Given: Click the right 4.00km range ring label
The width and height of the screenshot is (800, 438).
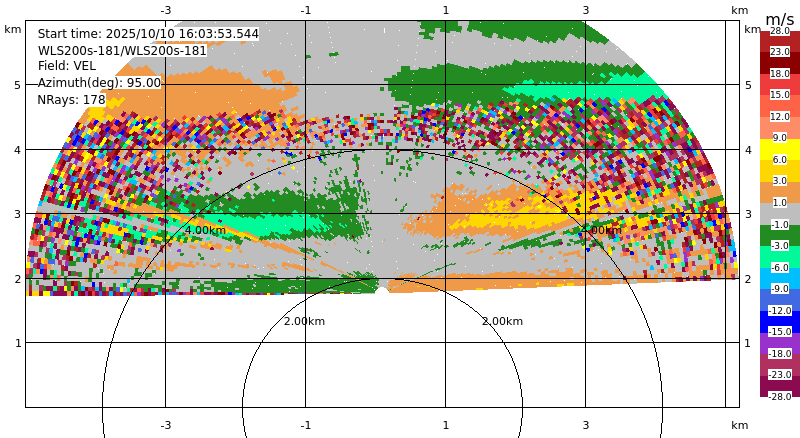Looking at the screenshot, I should [602, 230].
